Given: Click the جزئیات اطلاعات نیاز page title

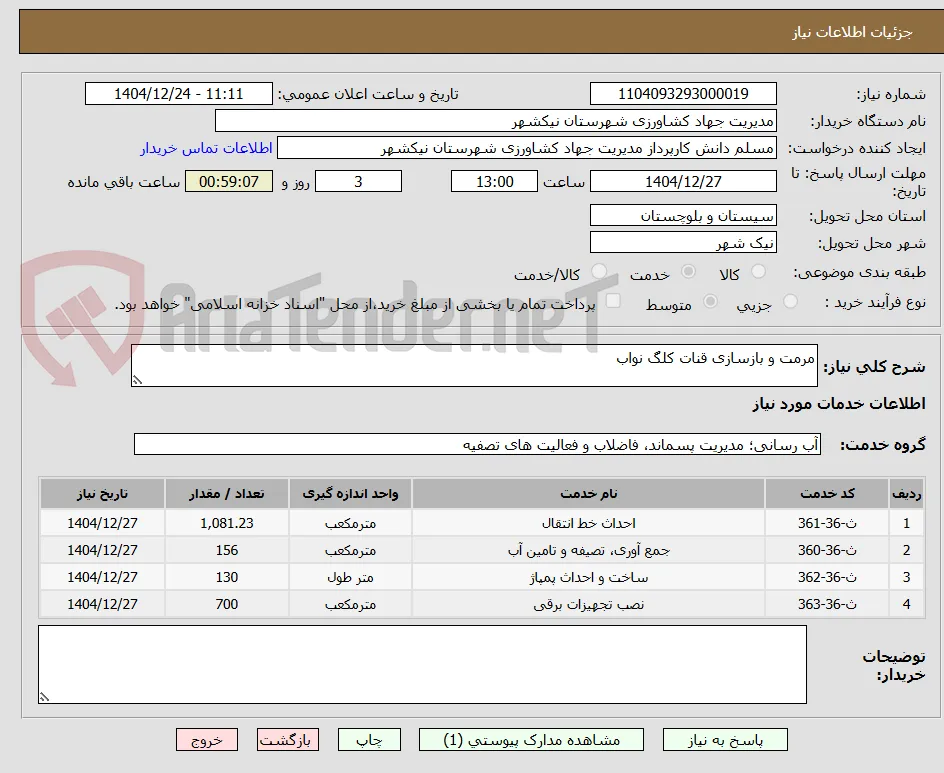Looking at the screenshot, I should pyautogui.click(x=852, y=32).
